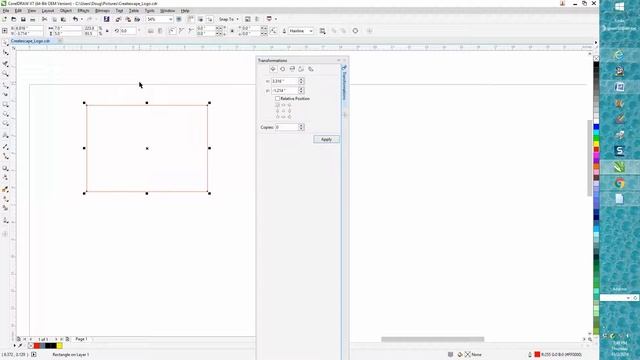The image size is (640, 360).
Task: Click the Windows Start button
Action: [x=619, y=7]
